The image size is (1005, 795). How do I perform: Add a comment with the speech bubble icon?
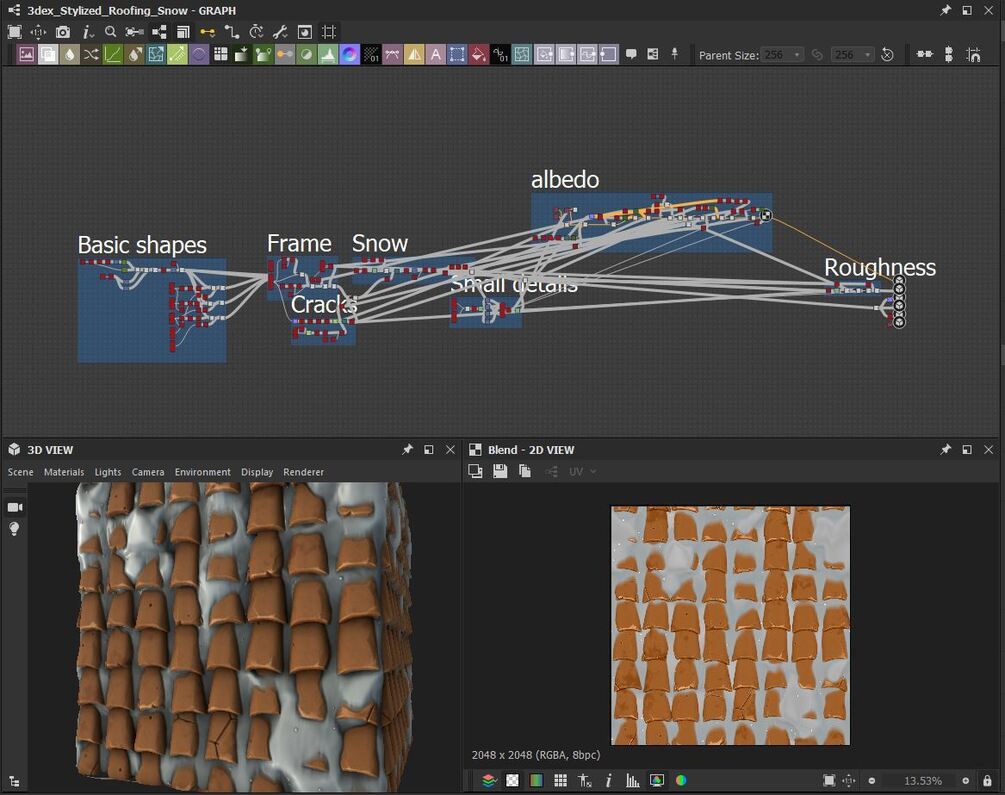(631, 55)
